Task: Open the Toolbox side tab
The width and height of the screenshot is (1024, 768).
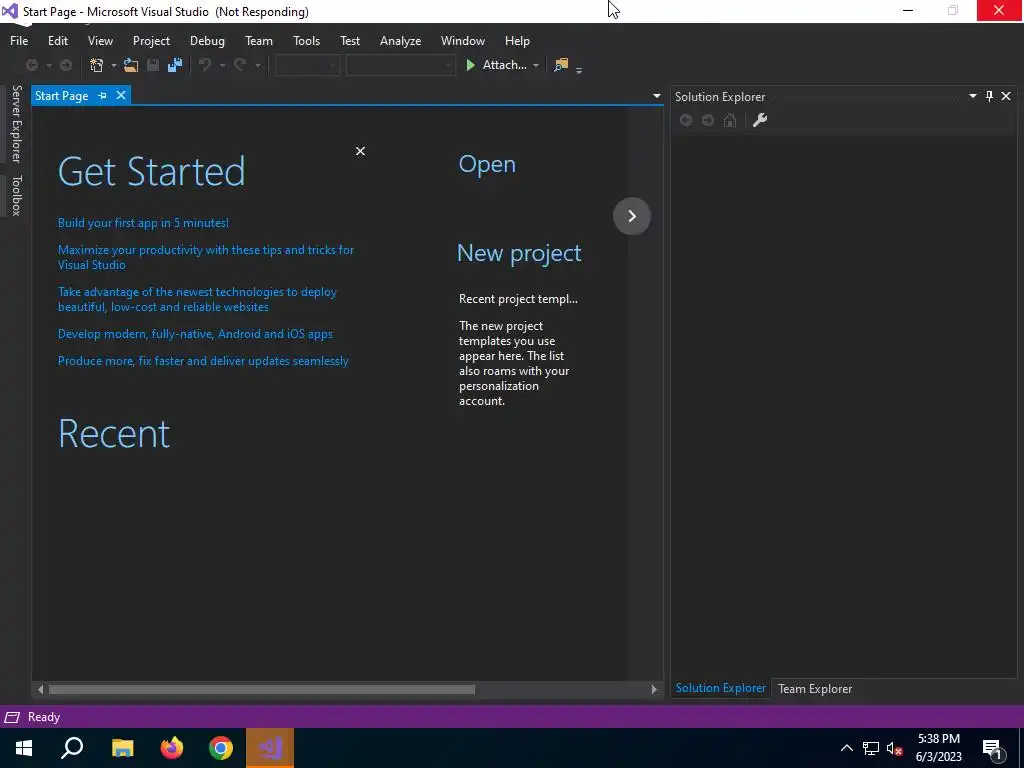Action: click(x=16, y=195)
